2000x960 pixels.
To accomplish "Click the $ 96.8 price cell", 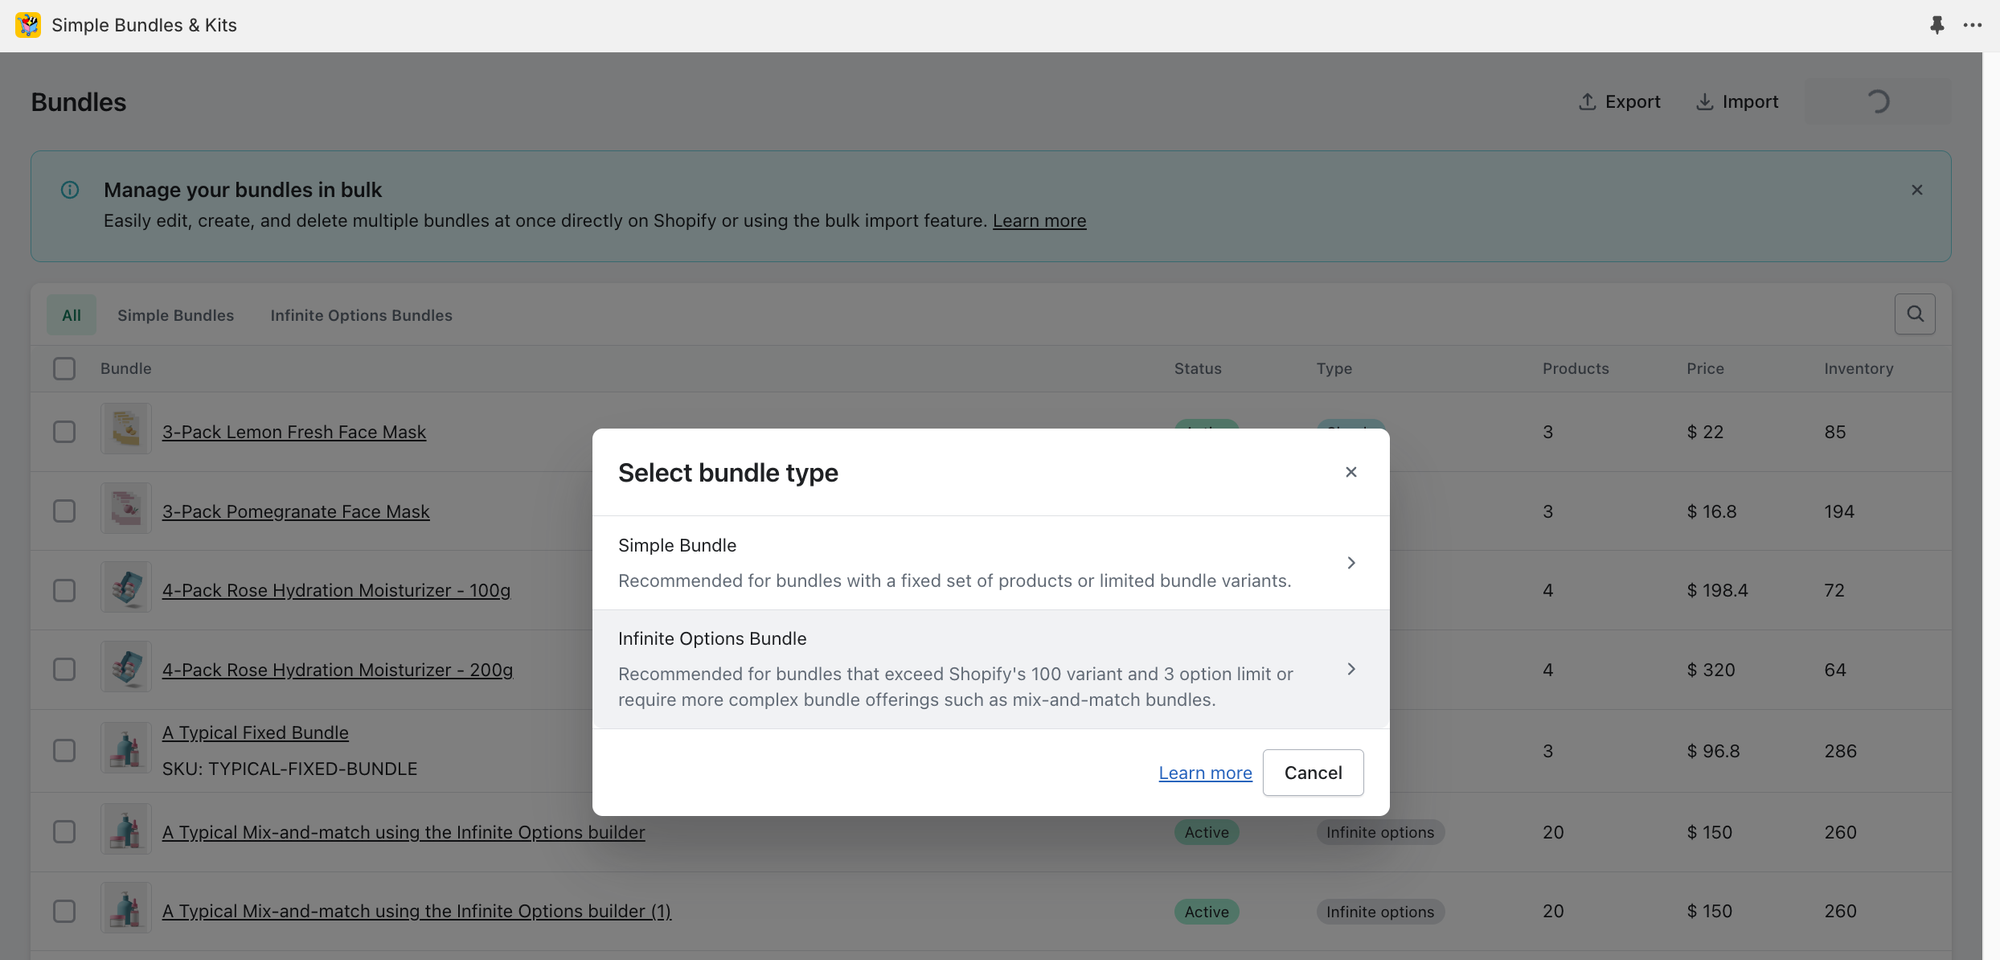I will [x=1713, y=751].
